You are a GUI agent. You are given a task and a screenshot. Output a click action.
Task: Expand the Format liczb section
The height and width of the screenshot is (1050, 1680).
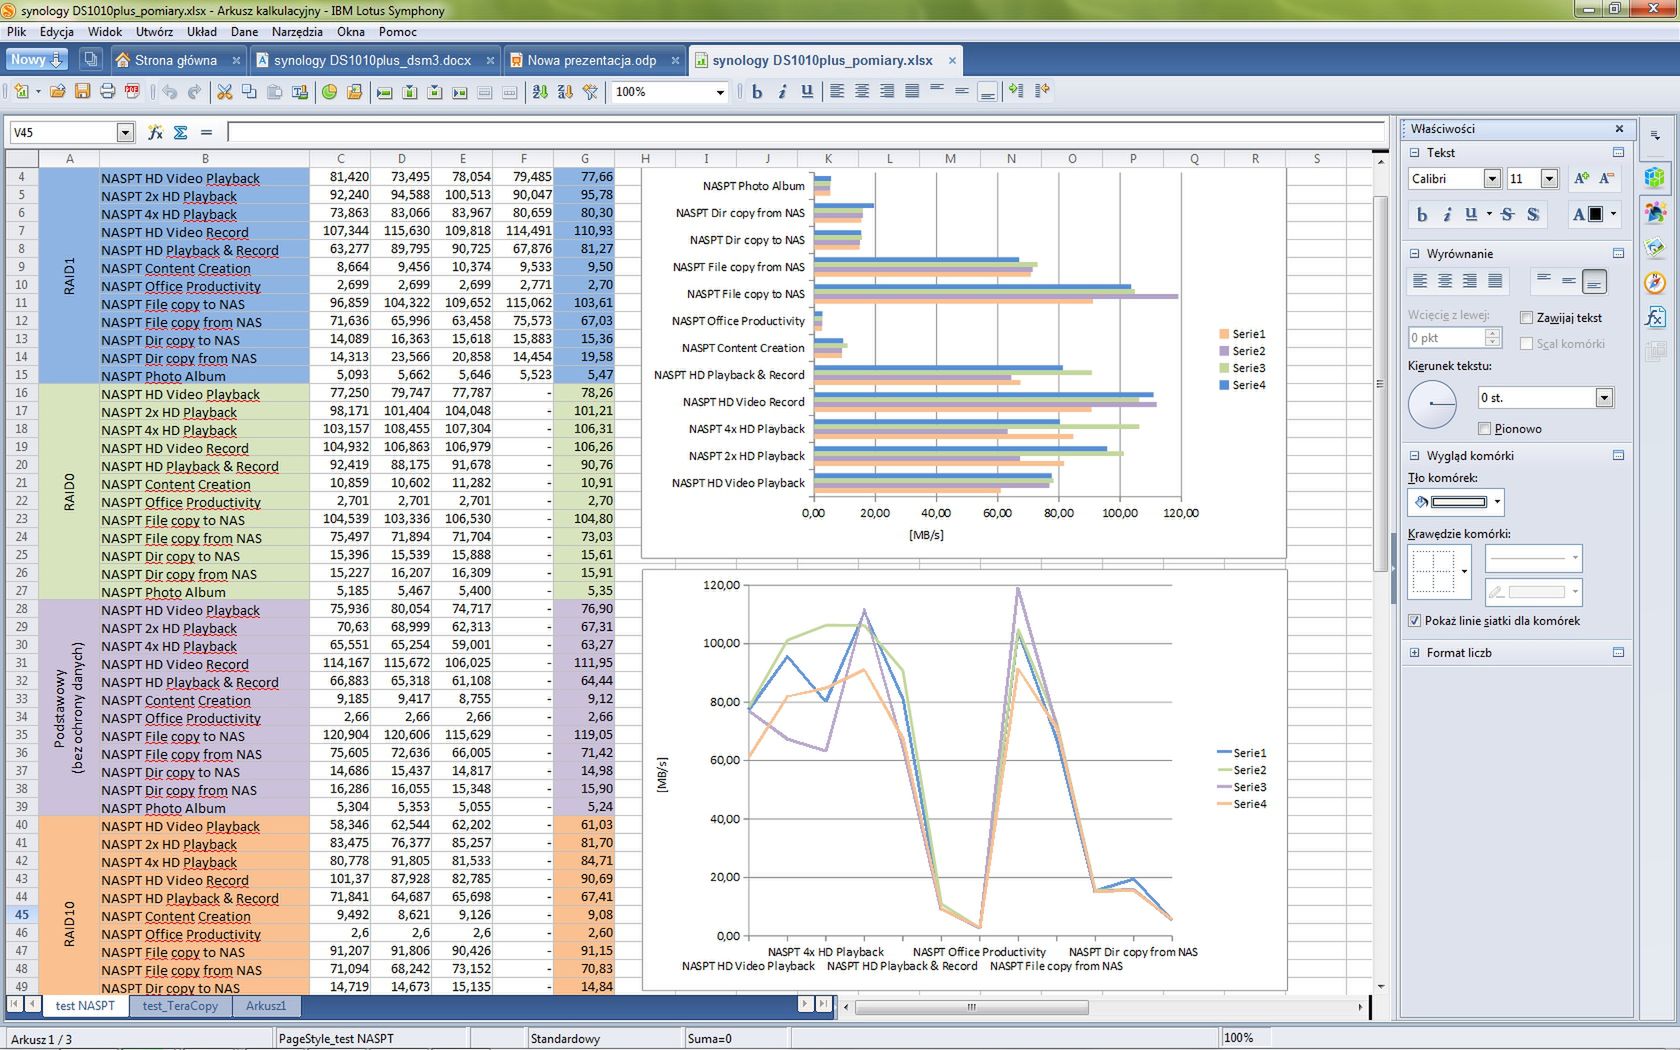coord(1414,653)
